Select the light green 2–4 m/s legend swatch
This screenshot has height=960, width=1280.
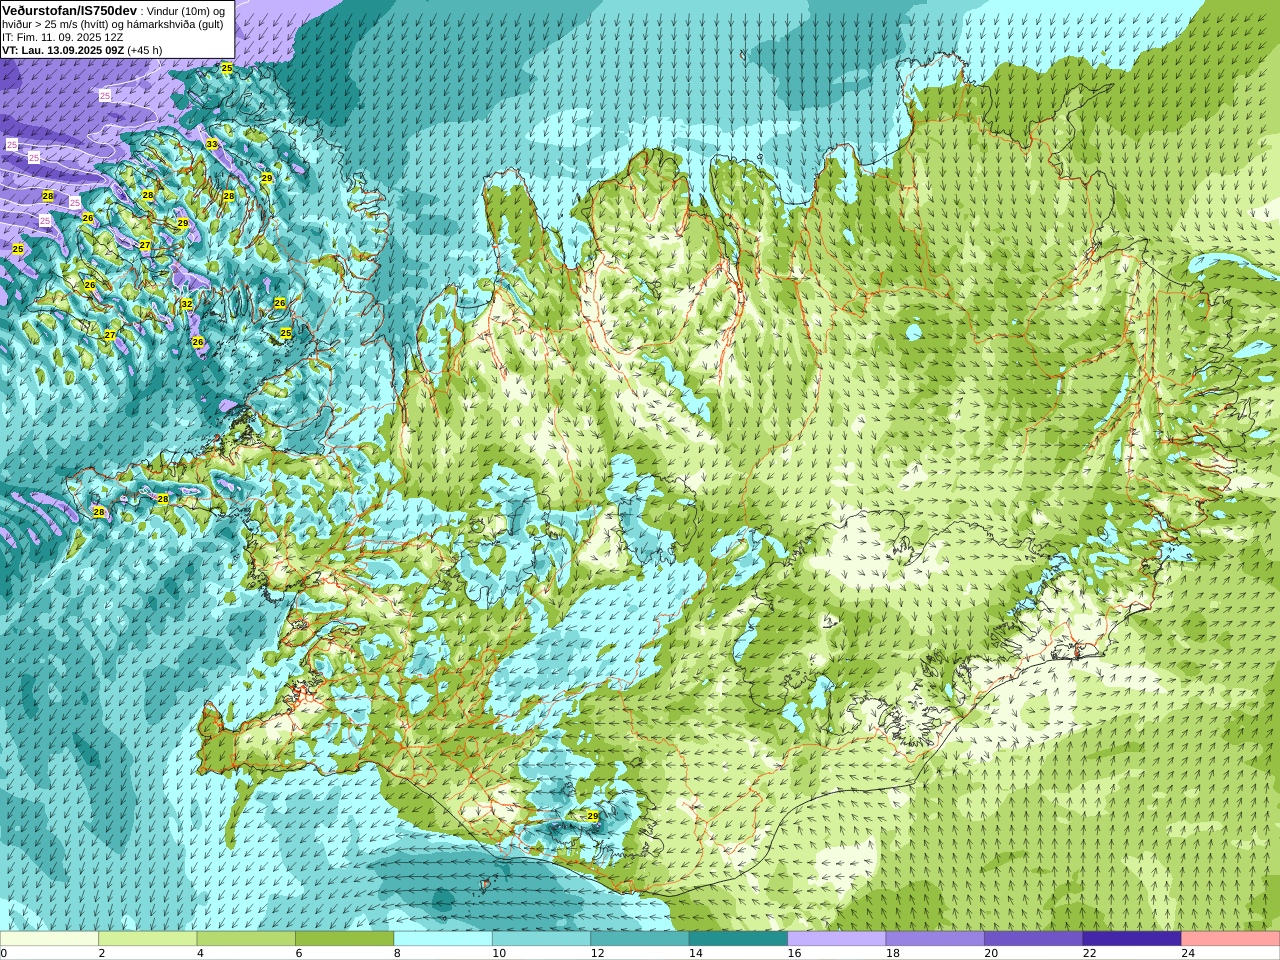coord(147,939)
